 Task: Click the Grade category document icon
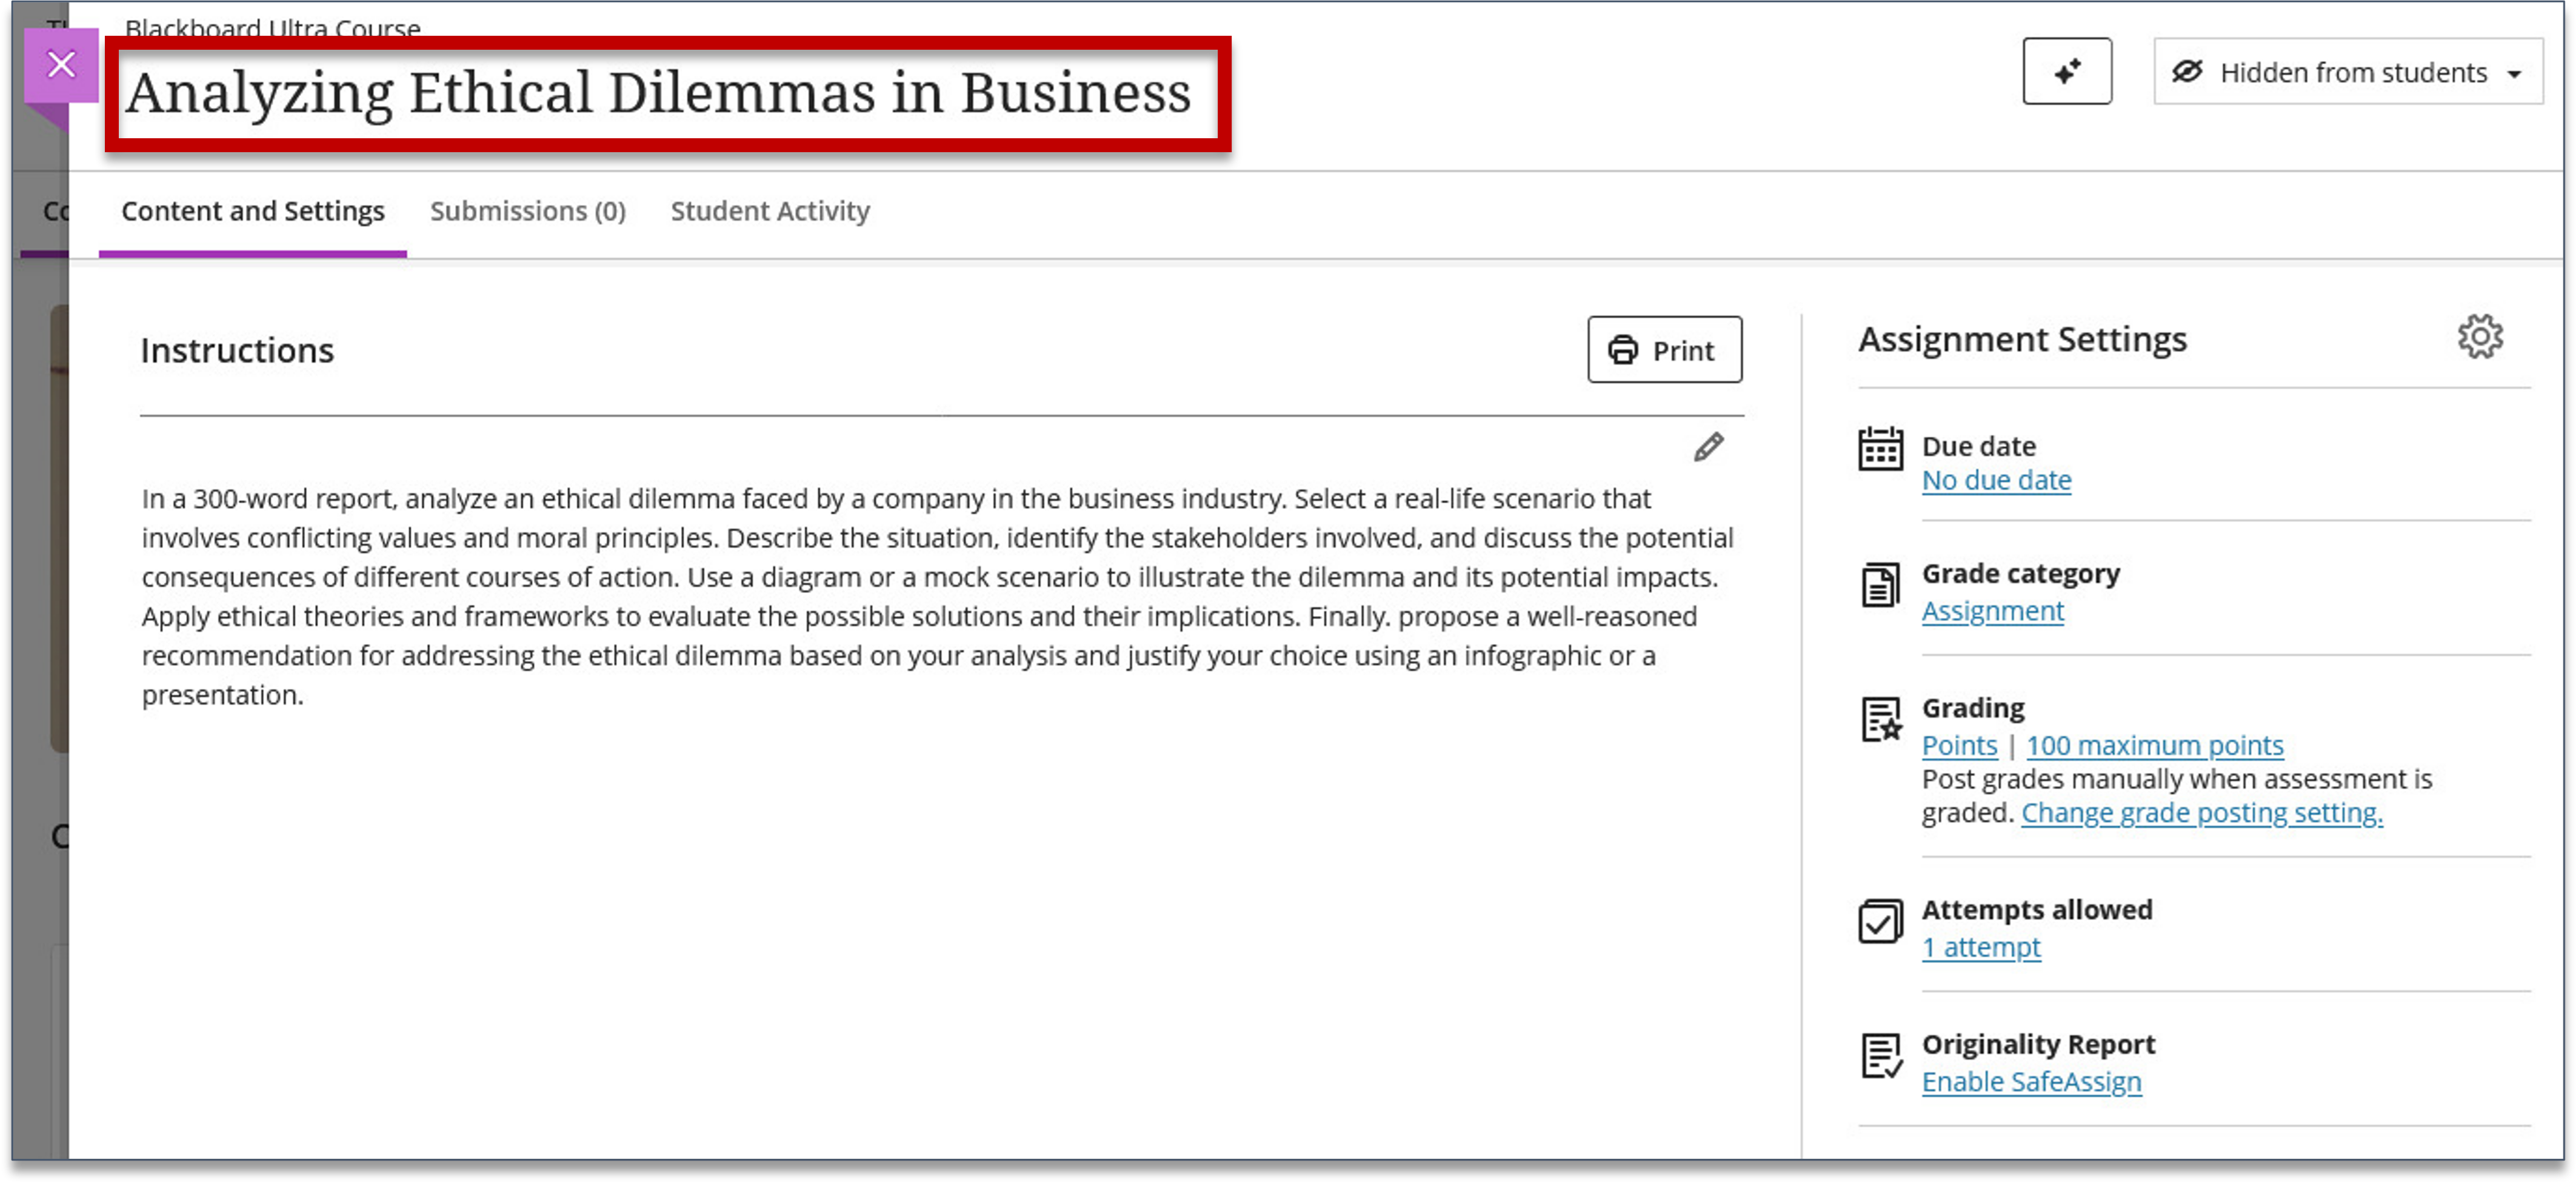pyautogui.click(x=1880, y=585)
